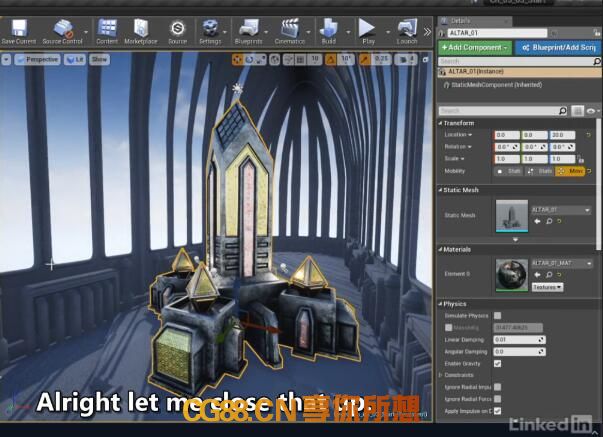
Task: Select the rotate gizmo mode icon
Action: click(249, 60)
